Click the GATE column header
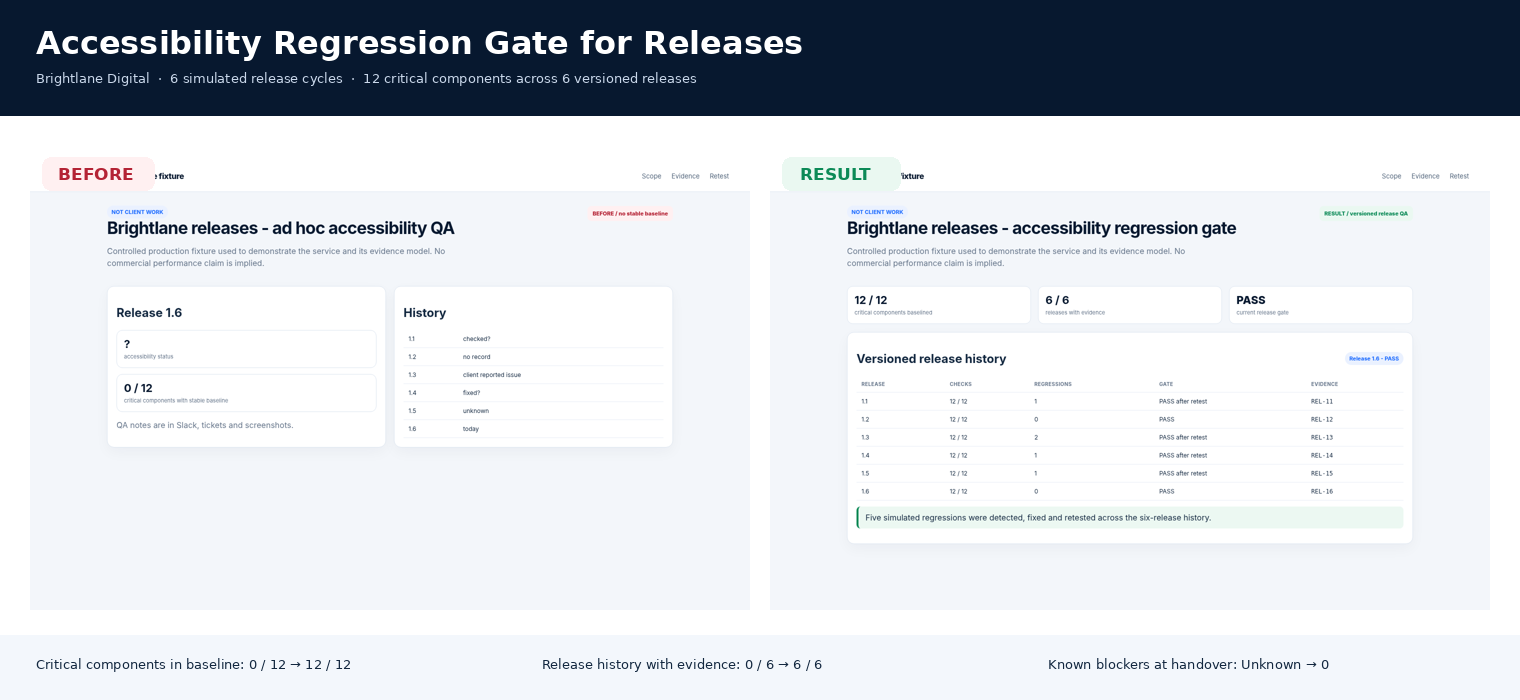The height and width of the screenshot is (700, 1520). point(1165,384)
